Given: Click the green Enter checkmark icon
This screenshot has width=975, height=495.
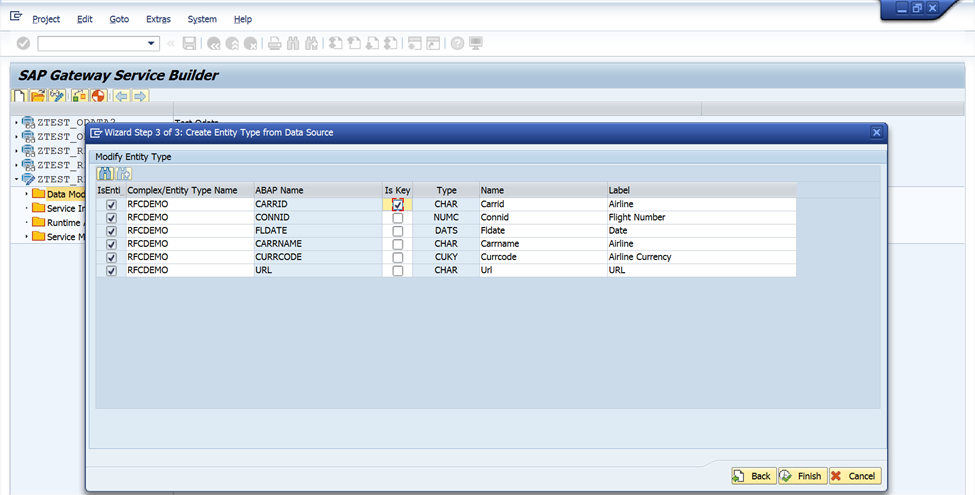Looking at the screenshot, I should coord(23,44).
